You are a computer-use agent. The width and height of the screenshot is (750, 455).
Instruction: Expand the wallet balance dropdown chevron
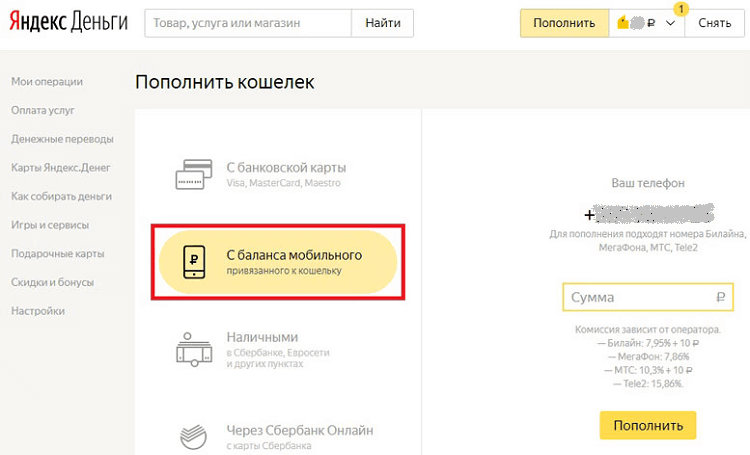coord(671,23)
